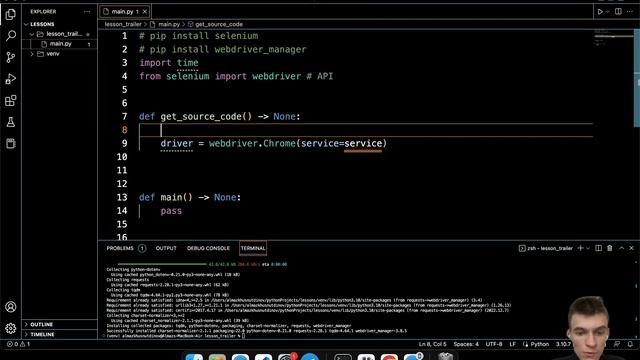Expand the OUTLINE section
The height and width of the screenshot is (360, 640).
coord(41,324)
